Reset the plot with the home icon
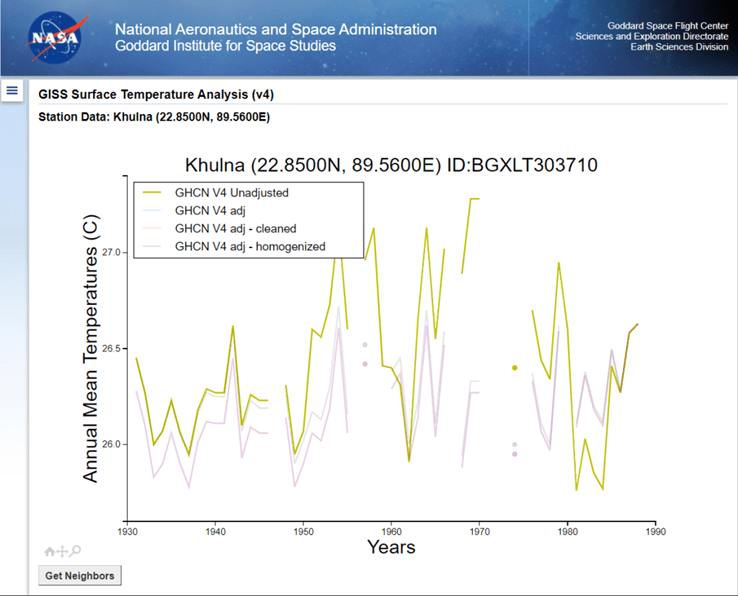This screenshot has height=596, width=738. coord(50,551)
